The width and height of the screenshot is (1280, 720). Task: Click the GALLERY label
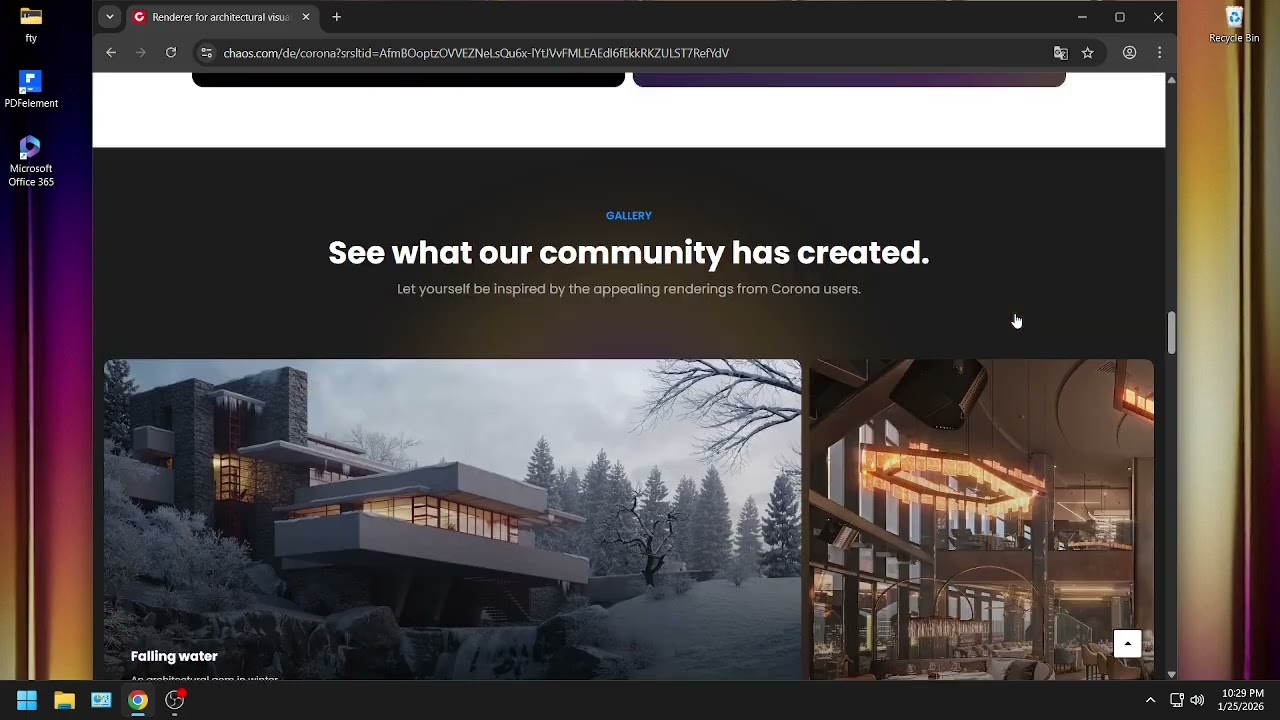tap(629, 216)
